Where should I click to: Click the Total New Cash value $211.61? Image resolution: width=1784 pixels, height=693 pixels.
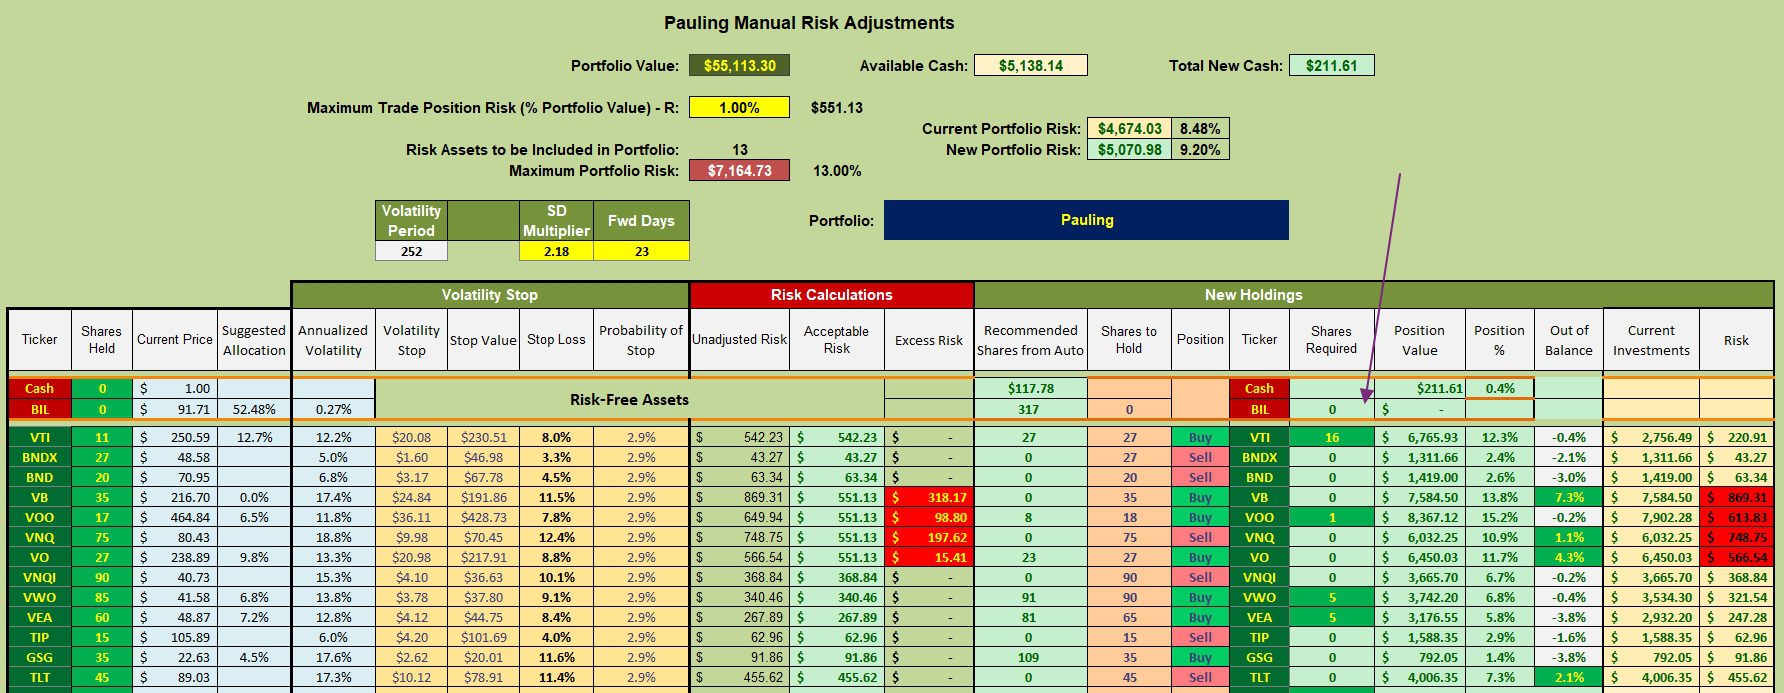[1332, 66]
